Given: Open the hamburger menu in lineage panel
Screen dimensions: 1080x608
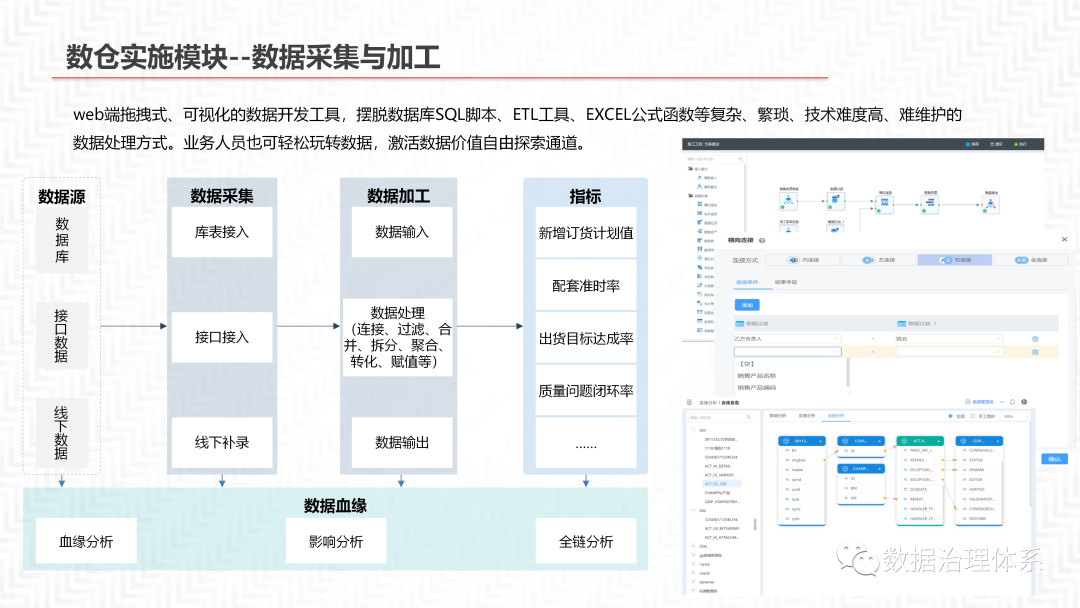Looking at the screenshot, I should [689, 401].
